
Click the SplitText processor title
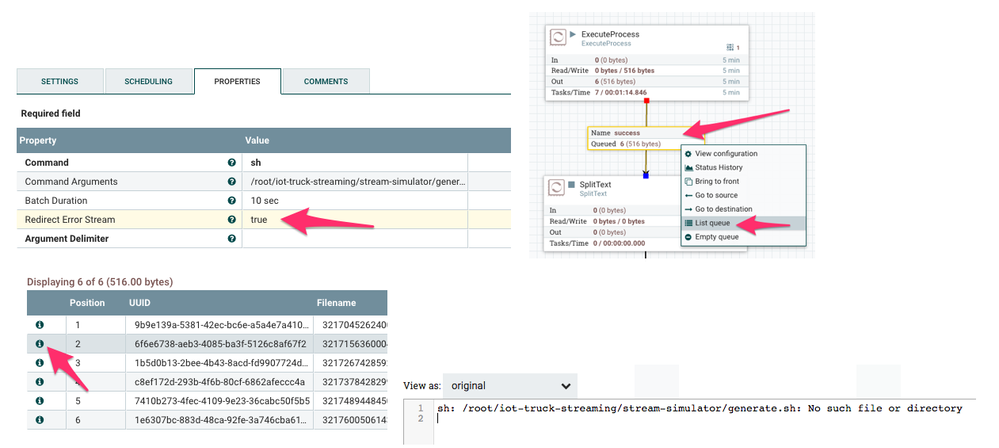click(595, 184)
